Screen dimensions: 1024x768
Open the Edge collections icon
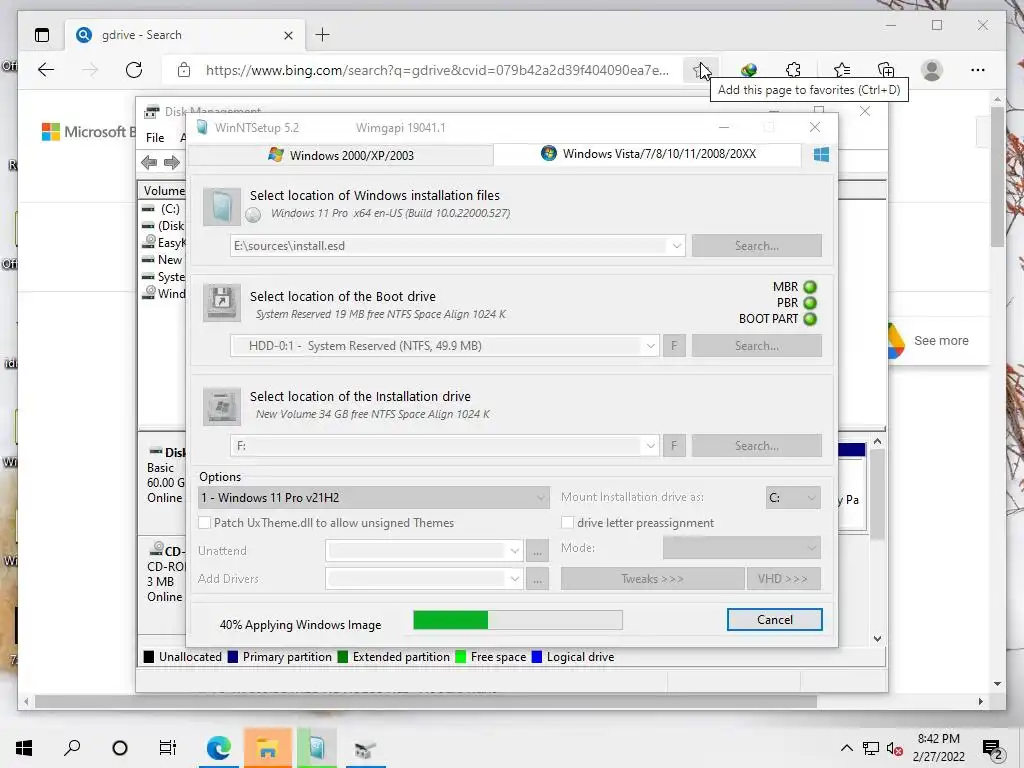click(886, 70)
